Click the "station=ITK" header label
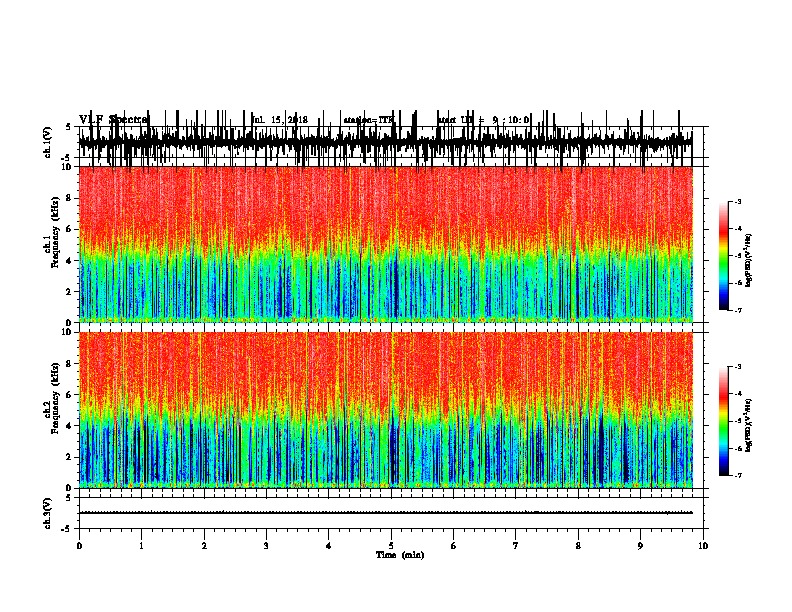Viewport: 792px width, 612px height. [x=368, y=120]
